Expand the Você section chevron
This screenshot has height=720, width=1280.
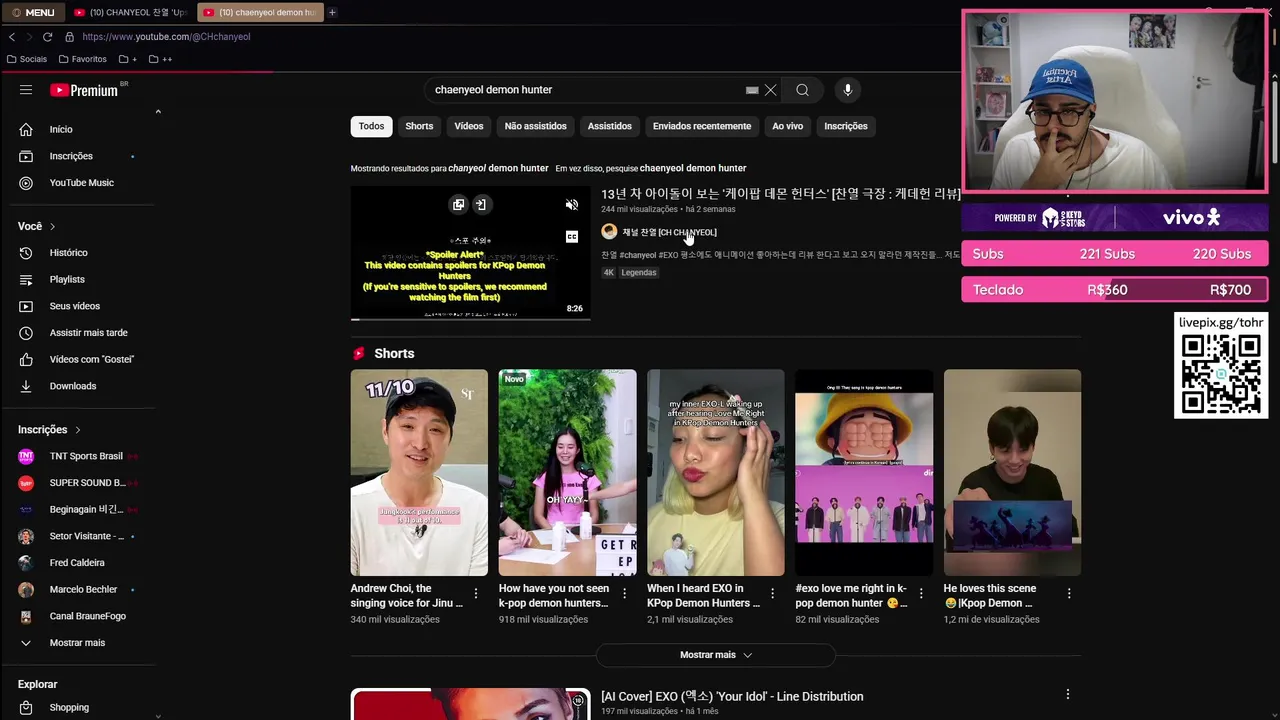(52, 226)
